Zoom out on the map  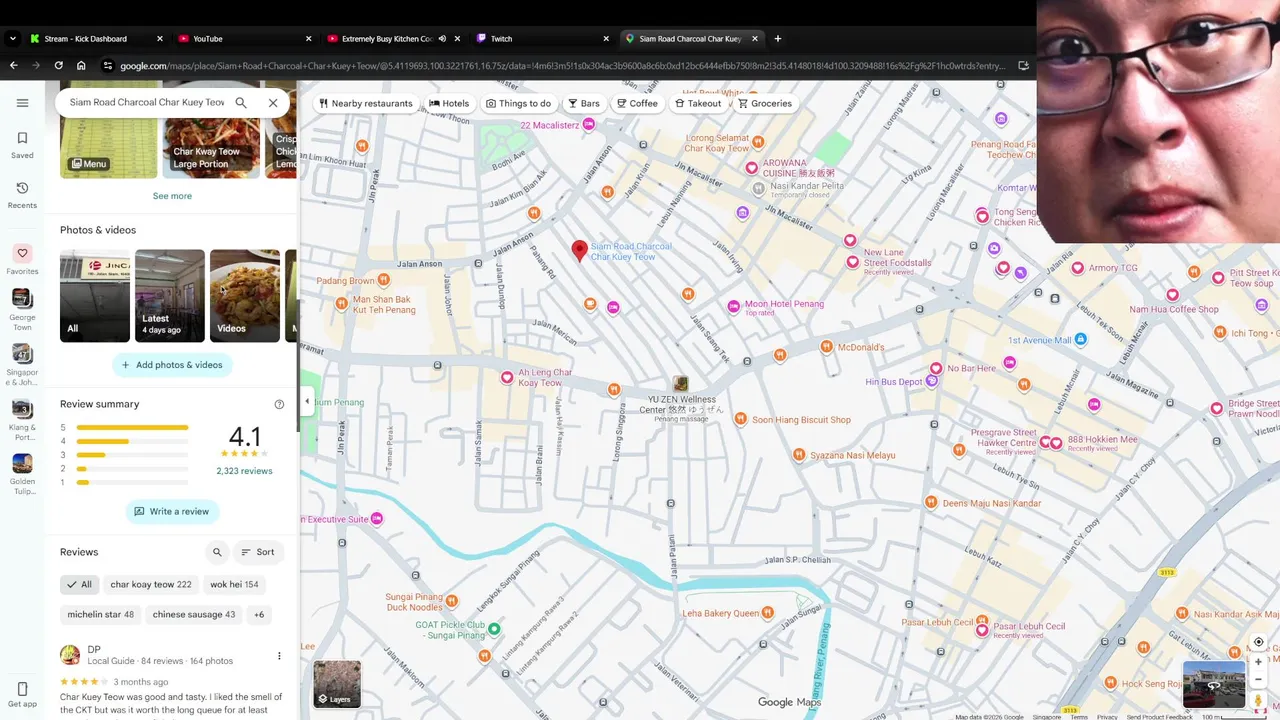1258,680
